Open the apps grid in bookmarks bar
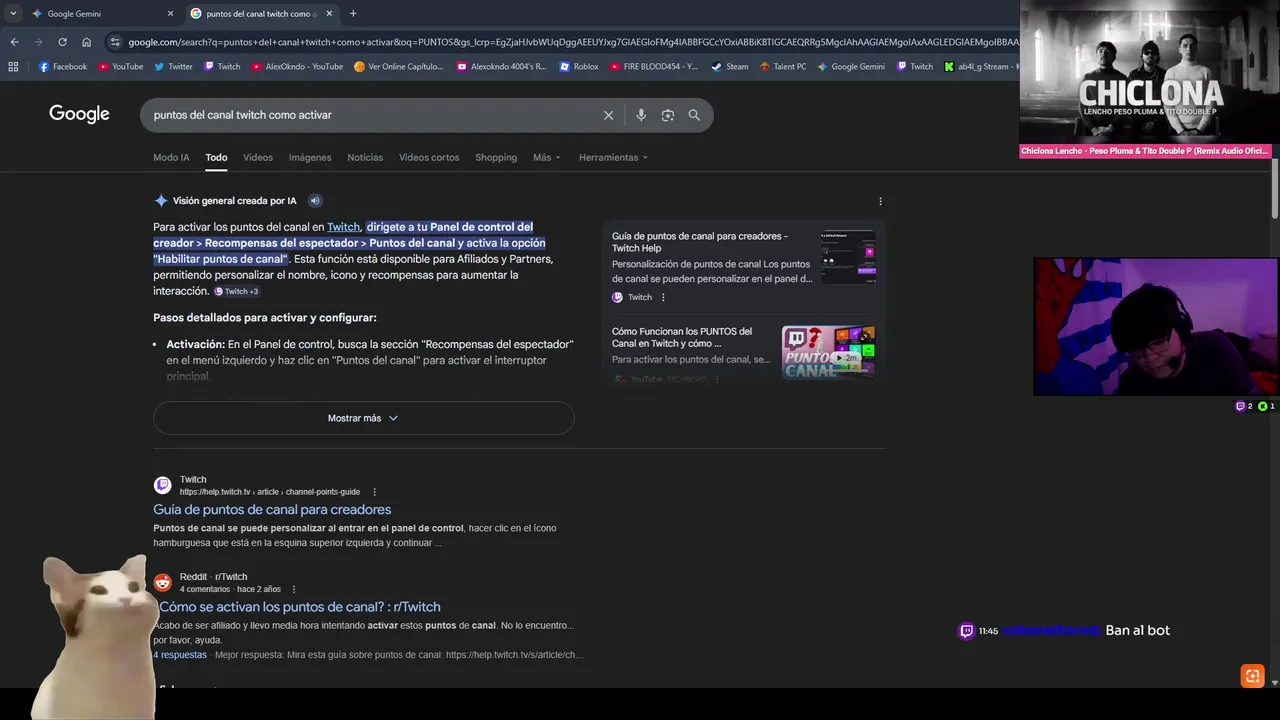The width and height of the screenshot is (1280, 720). [13, 67]
